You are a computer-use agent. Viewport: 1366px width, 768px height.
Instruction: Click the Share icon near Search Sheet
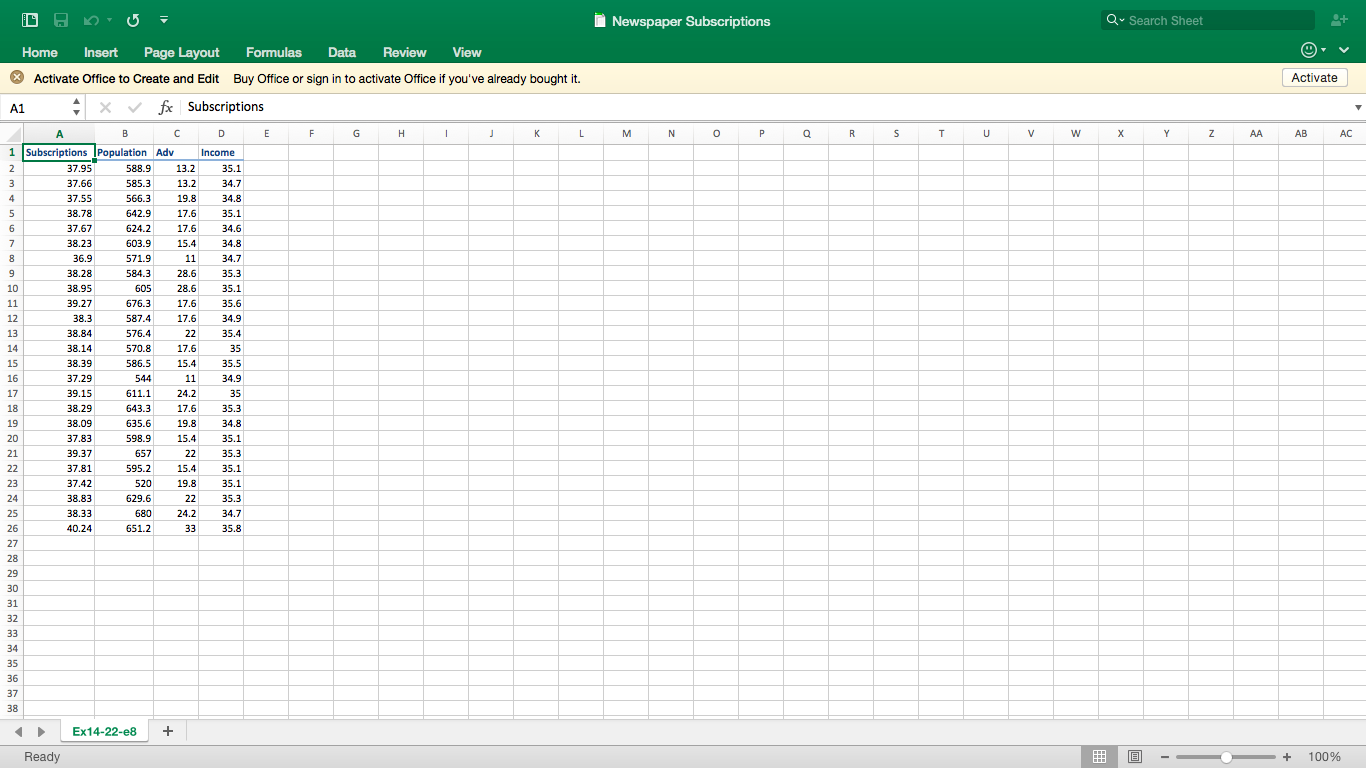point(1339,19)
